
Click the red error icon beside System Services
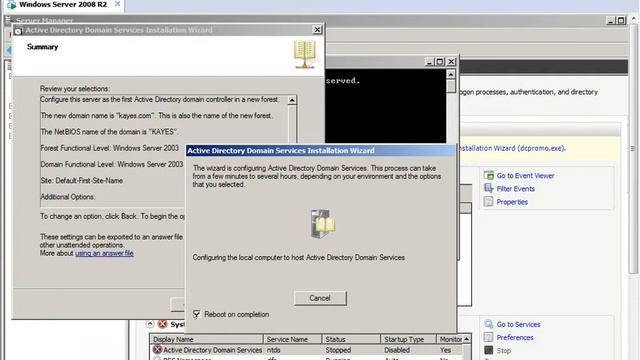(162, 324)
